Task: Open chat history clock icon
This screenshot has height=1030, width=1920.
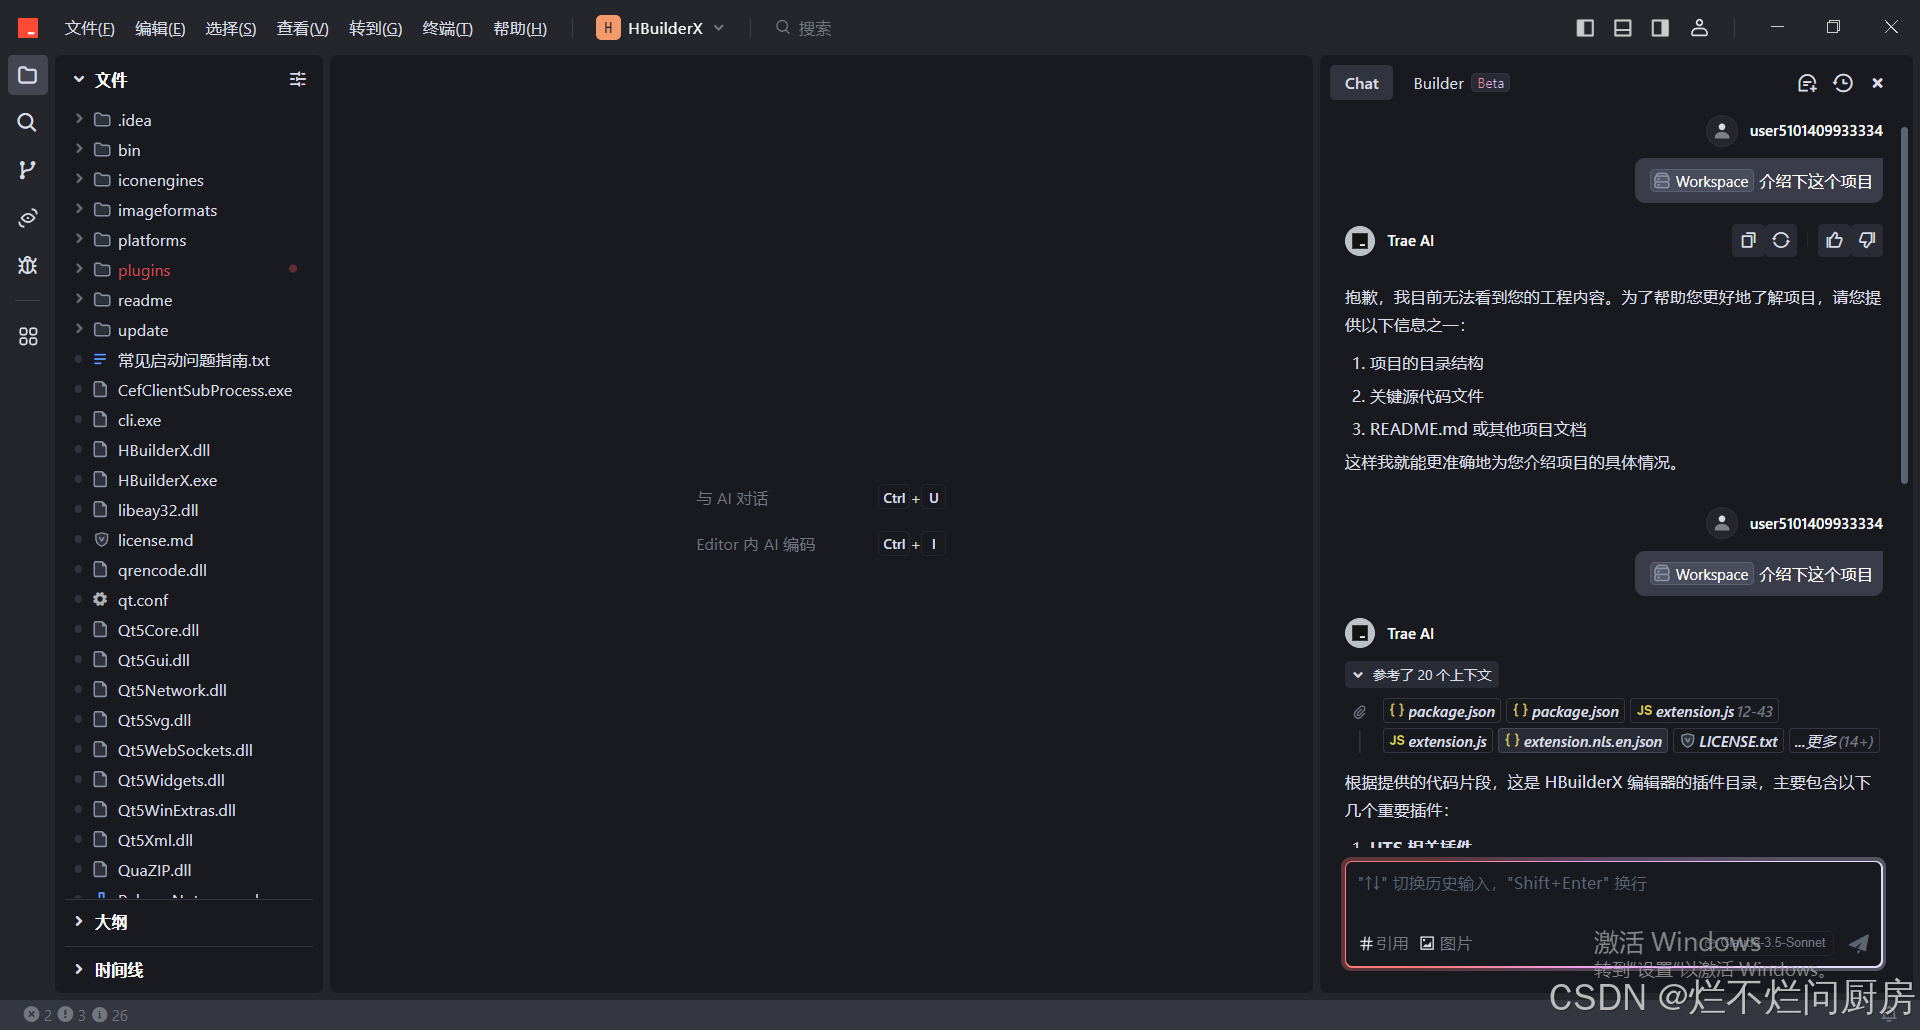Action: point(1843,83)
